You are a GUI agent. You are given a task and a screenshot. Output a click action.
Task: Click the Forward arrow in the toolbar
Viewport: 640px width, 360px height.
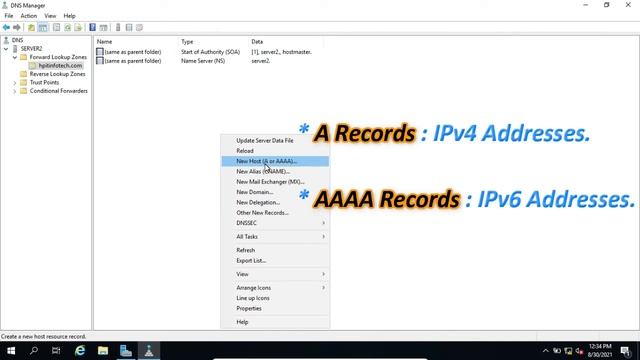click(17, 27)
